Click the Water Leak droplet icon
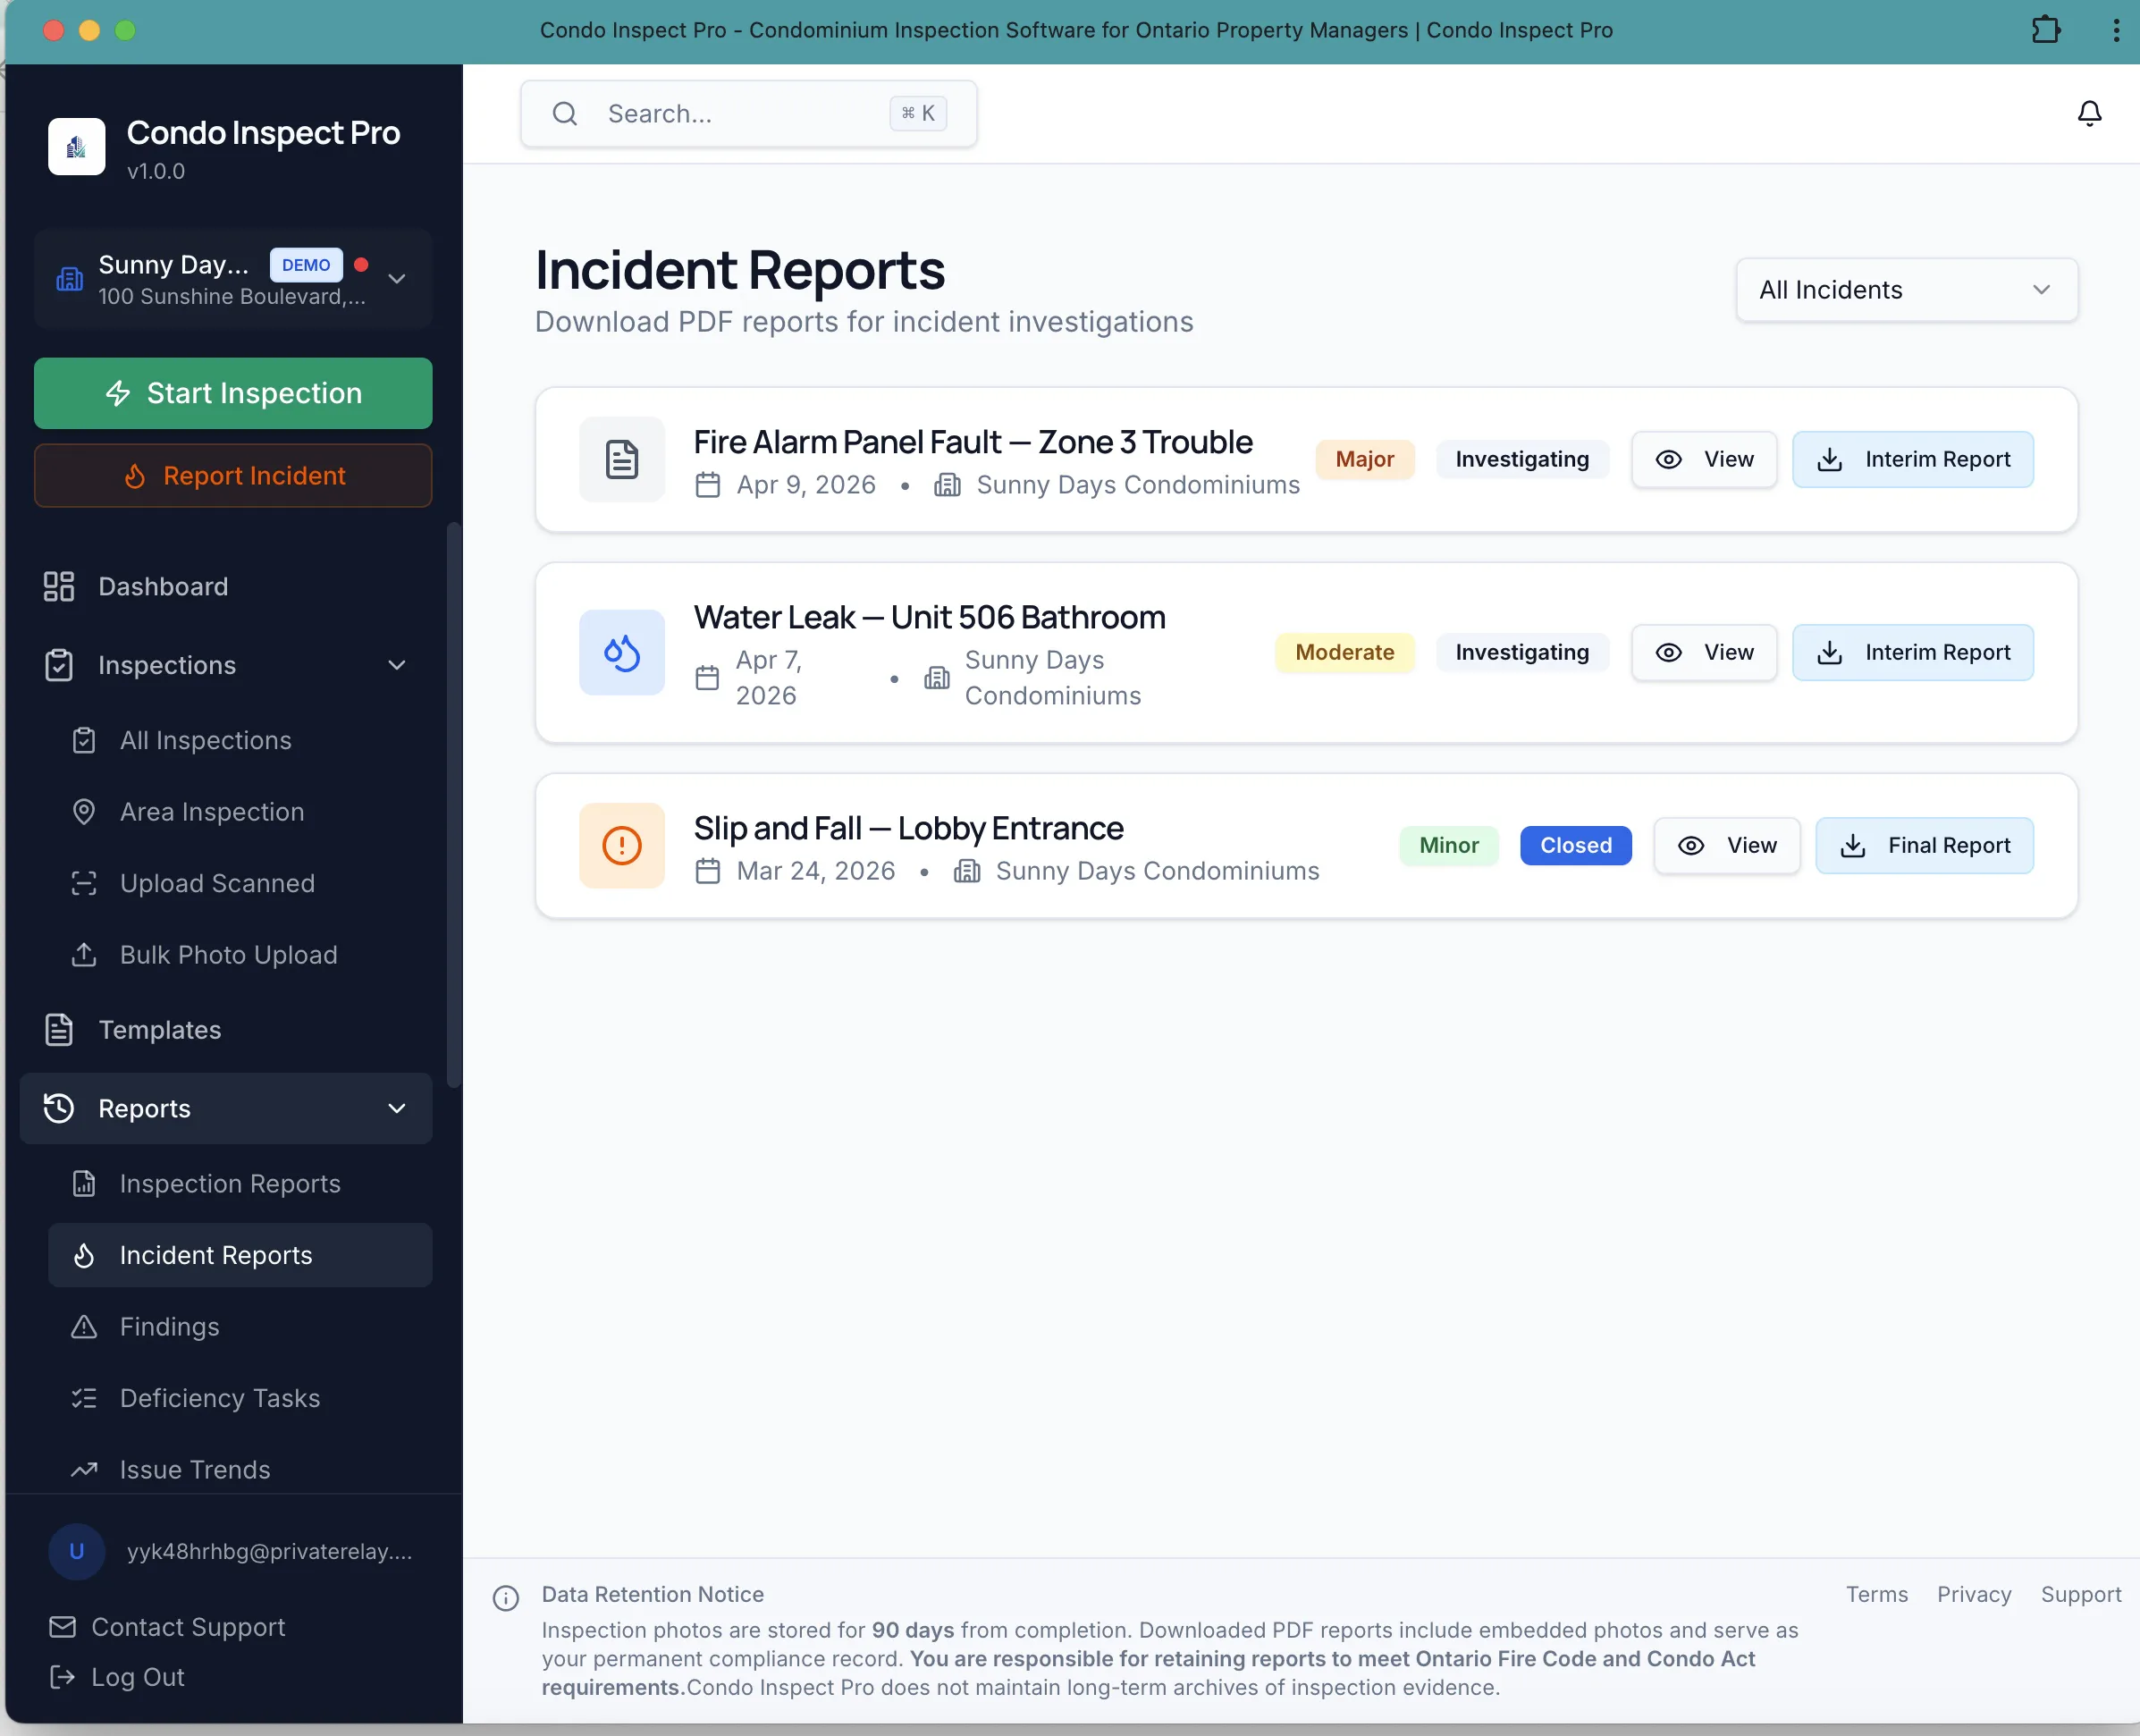 (x=622, y=653)
